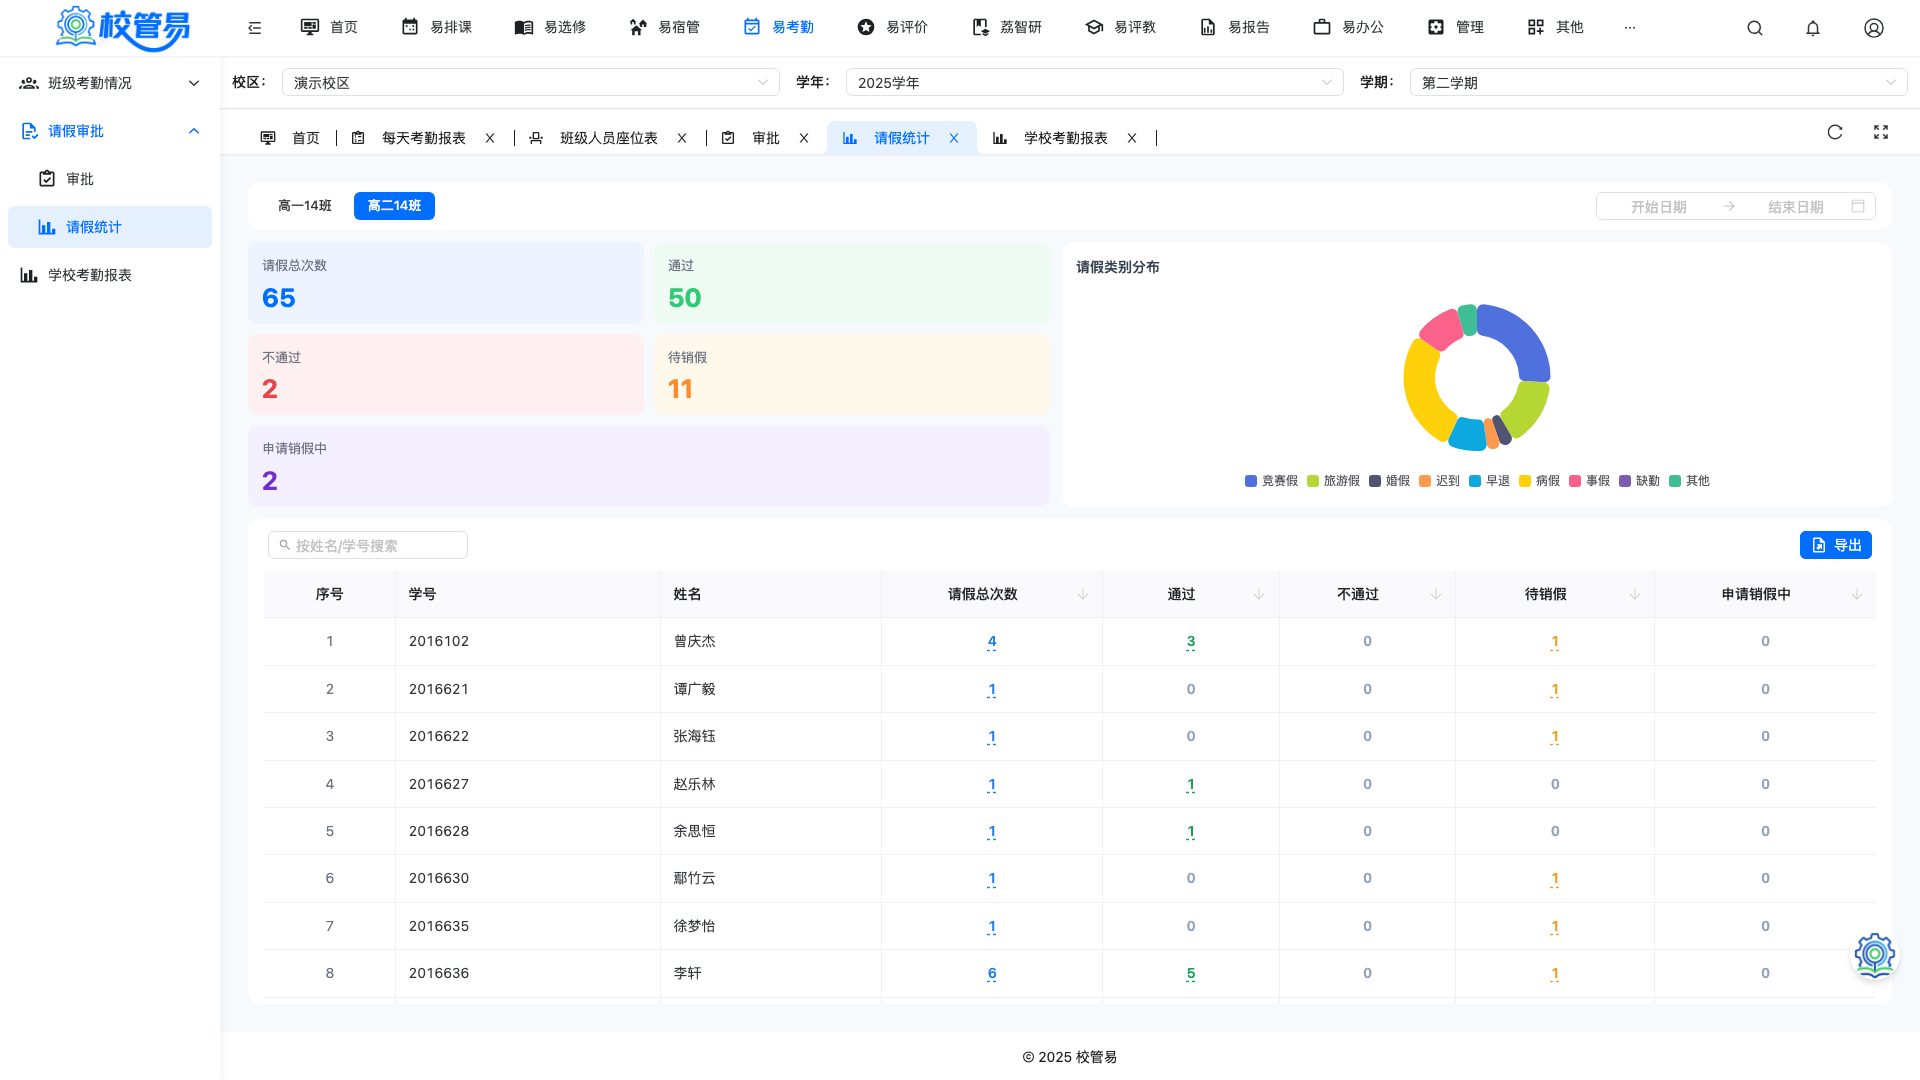Click the 请假总次数 65 summary card
1920x1080 pixels.
tap(446, 283)
